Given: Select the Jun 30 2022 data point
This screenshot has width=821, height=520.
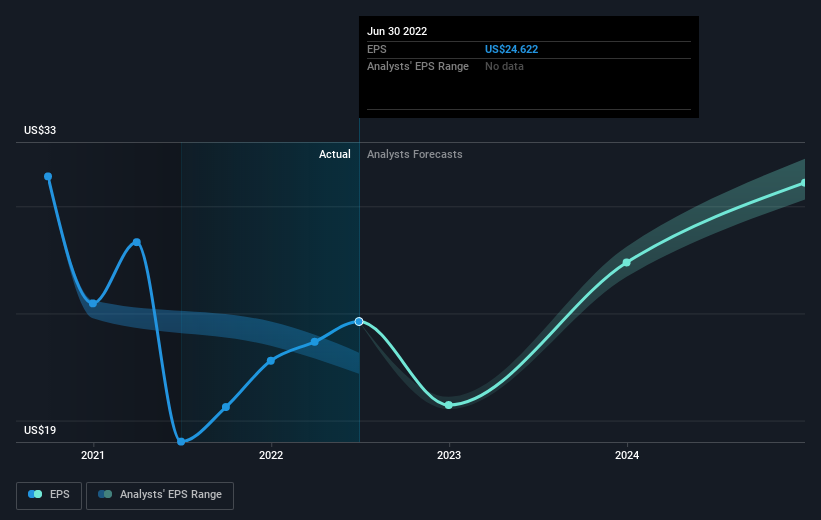Looking at the screenshot, I should point(359,322).
